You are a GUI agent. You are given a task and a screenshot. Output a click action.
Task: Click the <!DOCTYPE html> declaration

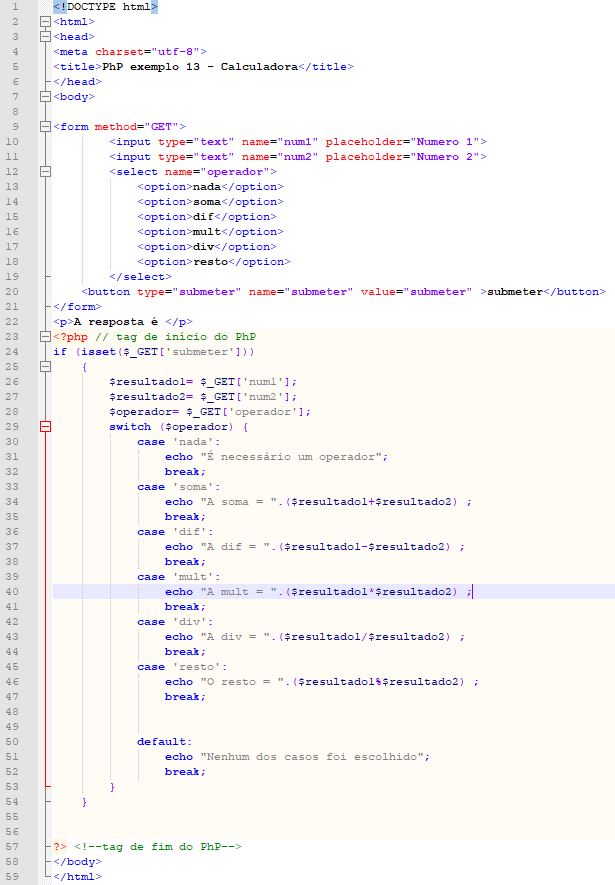[x=106, y=7]
